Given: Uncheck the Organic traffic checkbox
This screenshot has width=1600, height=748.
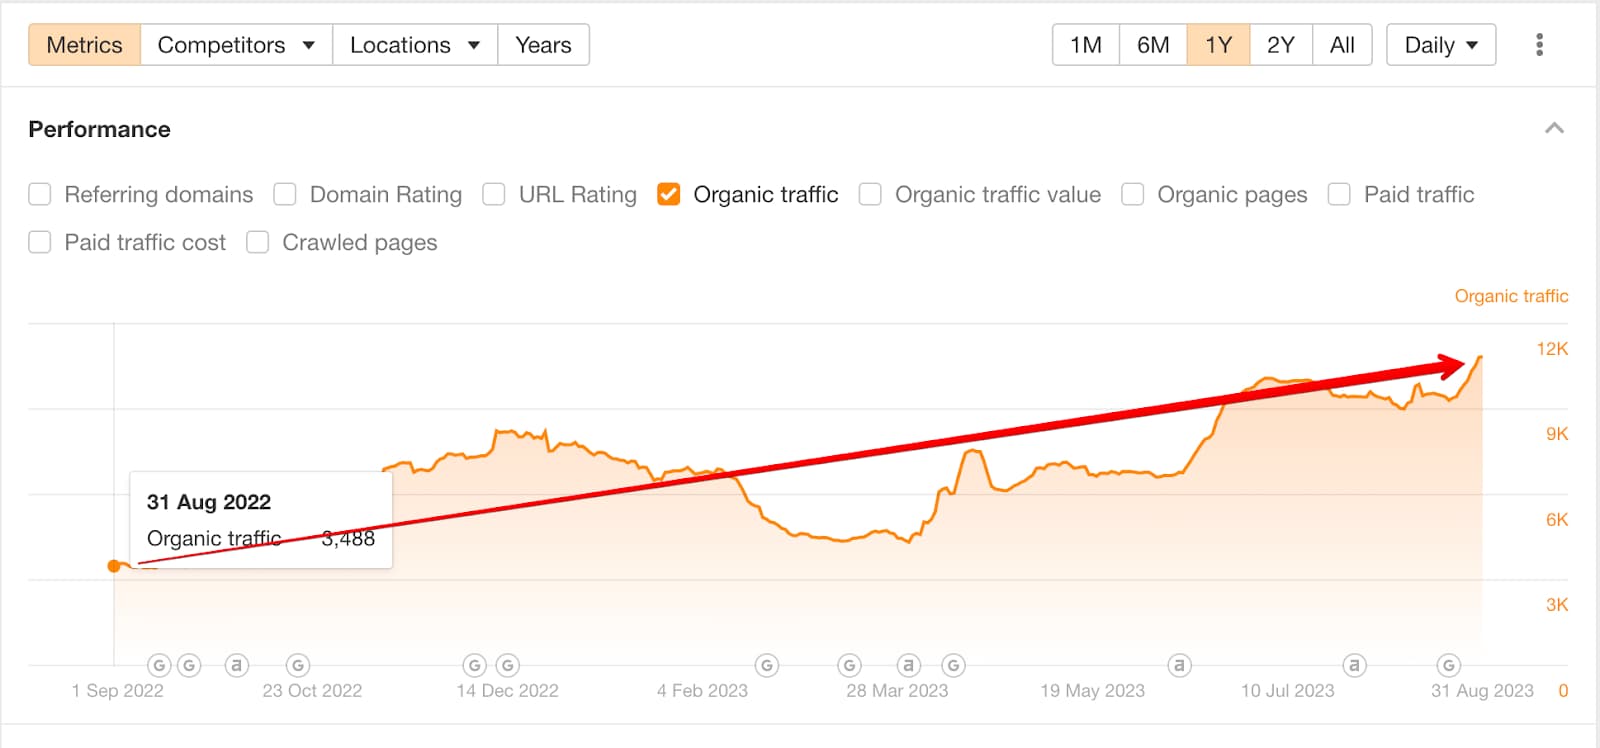Looking at the screenshot, I should tap(669, 194).
